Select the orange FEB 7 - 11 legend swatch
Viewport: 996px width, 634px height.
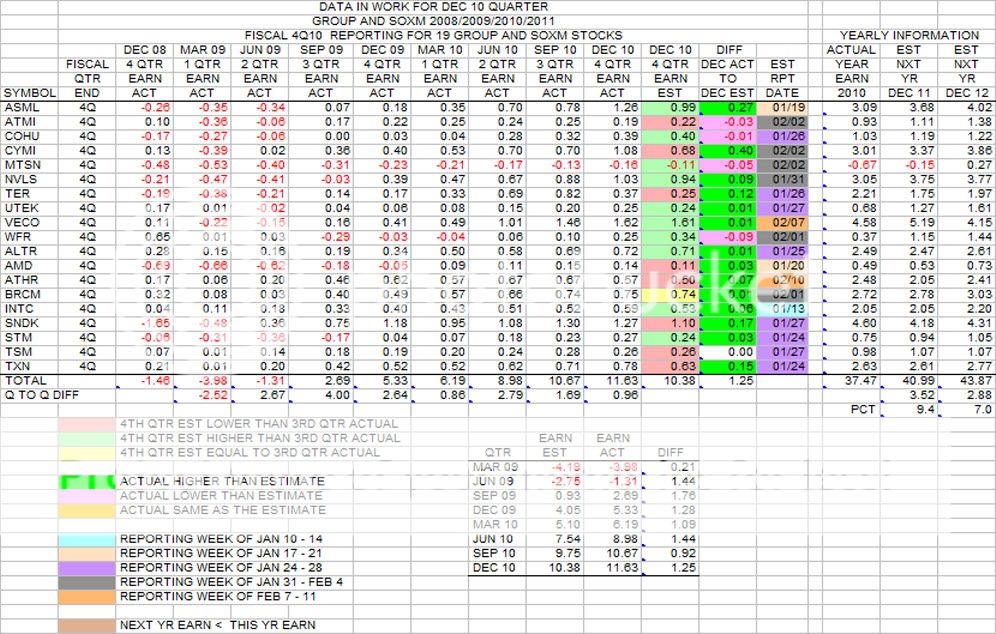tap(87, 596)
